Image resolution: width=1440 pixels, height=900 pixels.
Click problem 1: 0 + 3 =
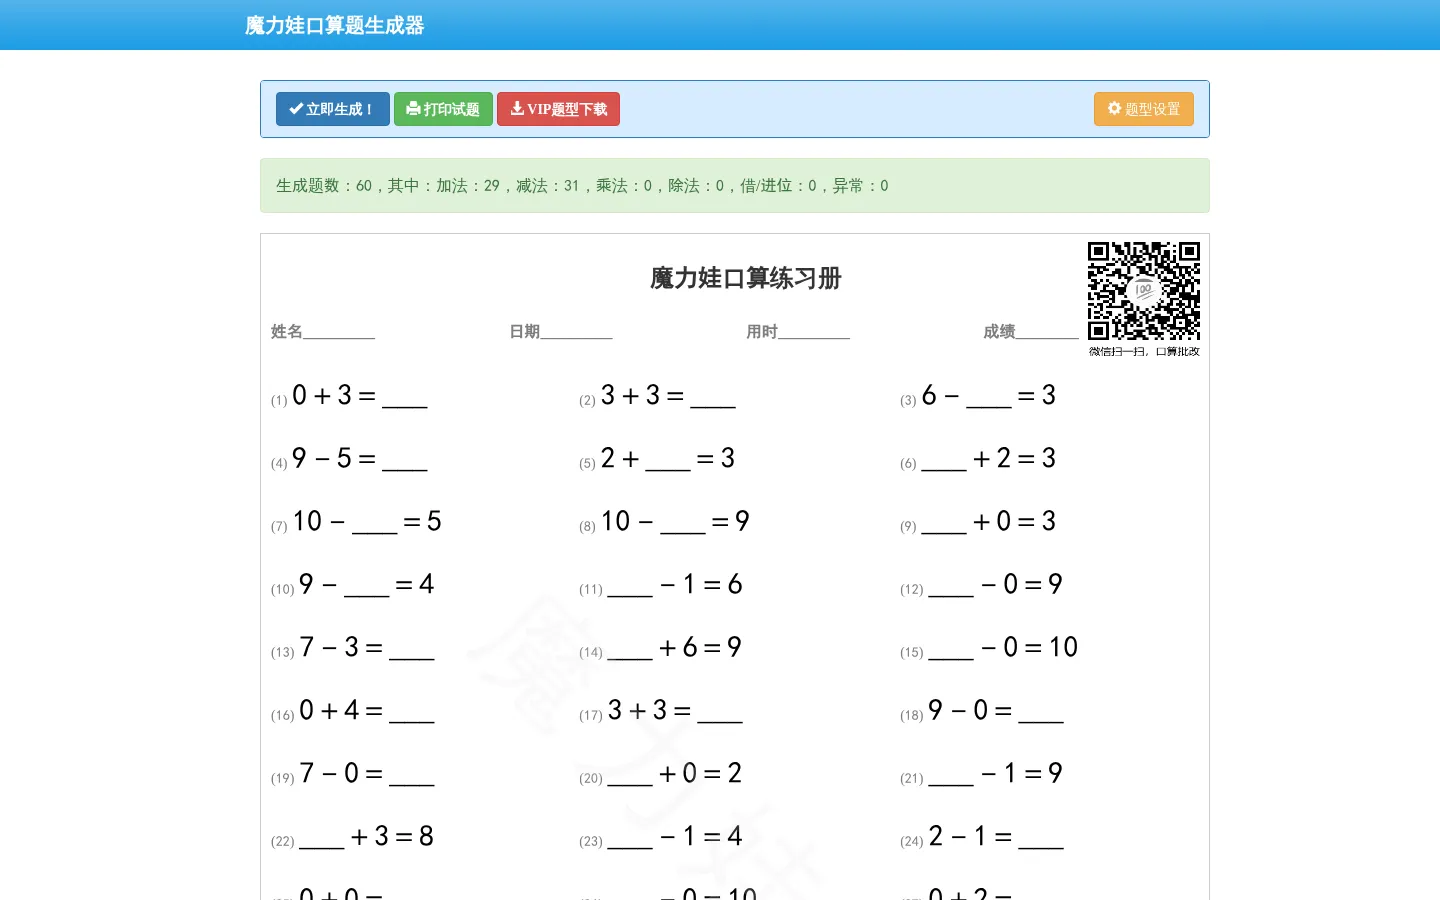(349, 396)
